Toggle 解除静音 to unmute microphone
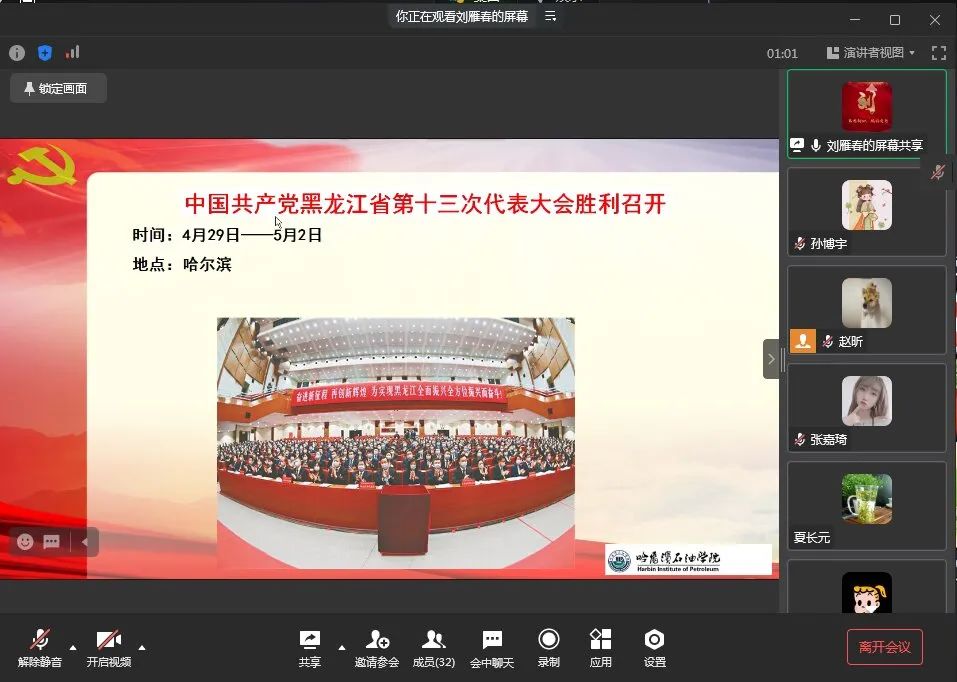 coord(40,647)
